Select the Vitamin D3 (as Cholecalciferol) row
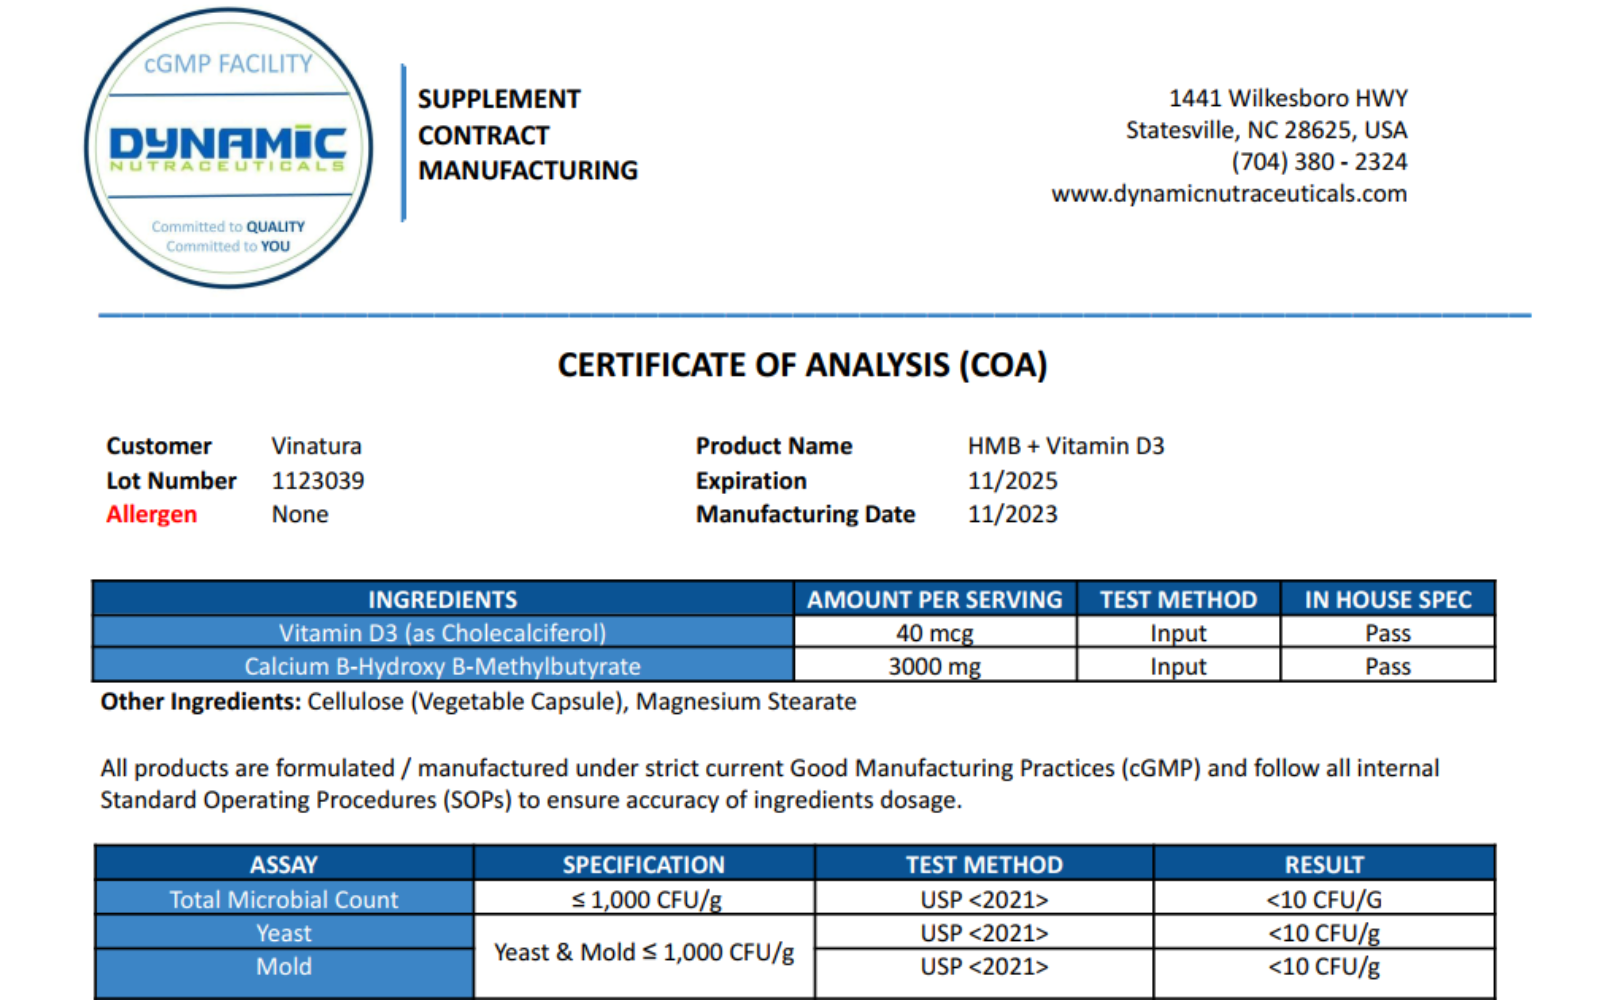Image resolution: width=1600 pixels, height=1000 pixels. (794, 633)
